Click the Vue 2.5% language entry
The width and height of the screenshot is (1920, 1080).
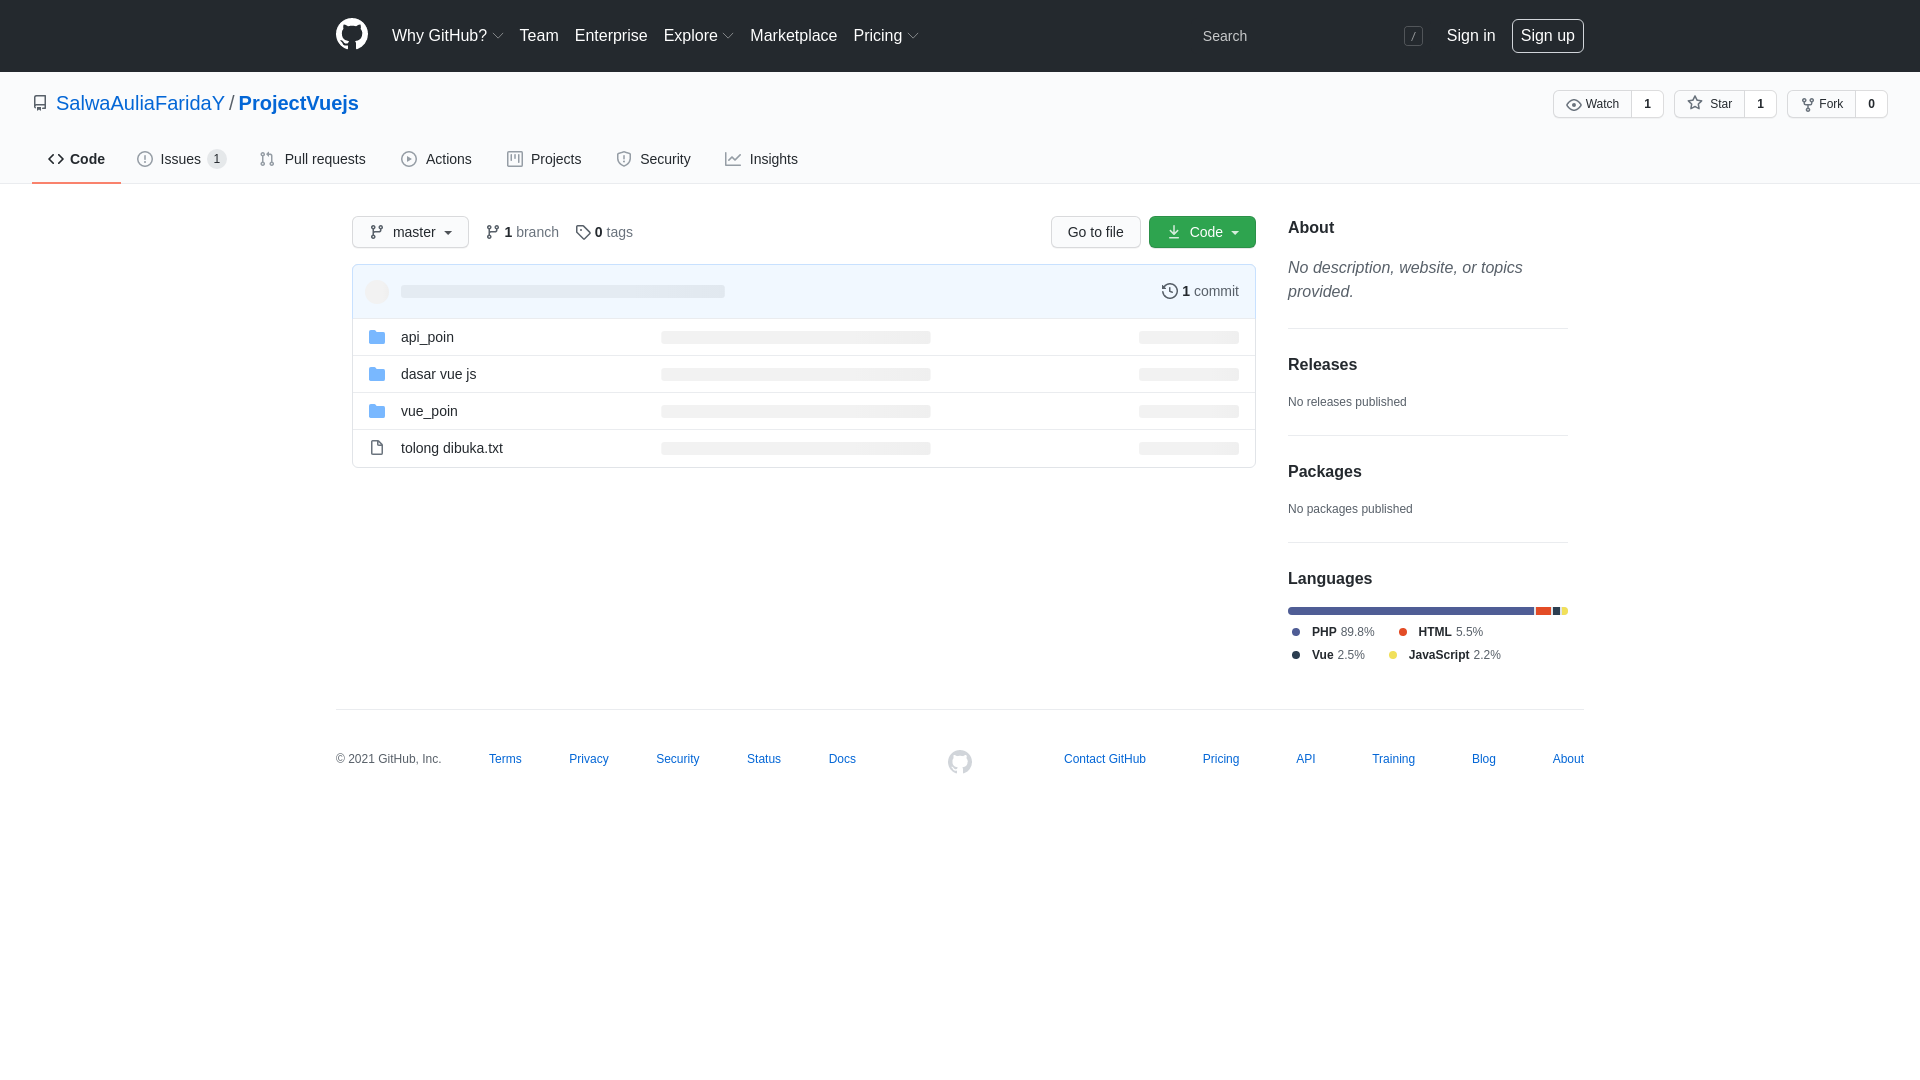coord(1328,655)
